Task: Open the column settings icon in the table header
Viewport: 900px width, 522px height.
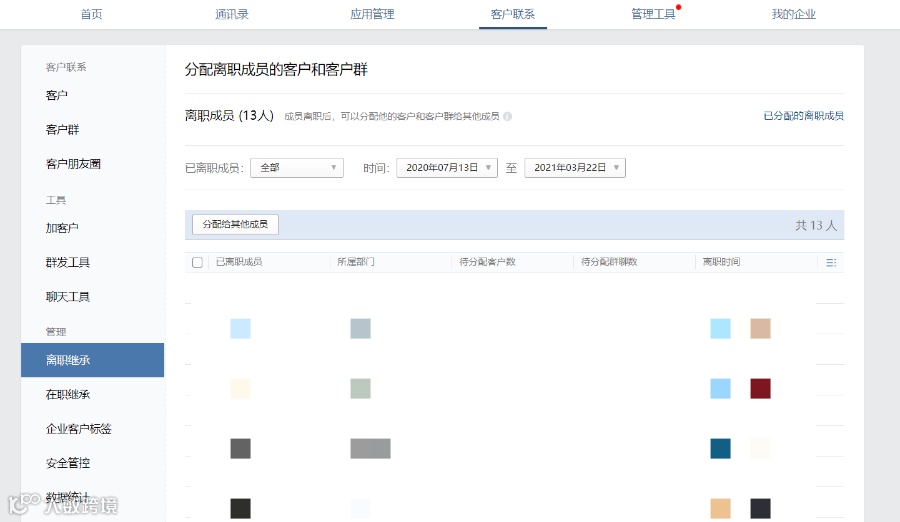Action: 831,262
